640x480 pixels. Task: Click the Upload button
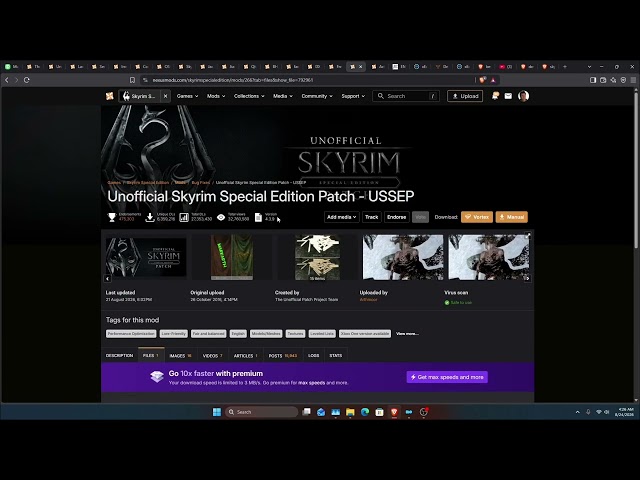click(x=465, y=96)
